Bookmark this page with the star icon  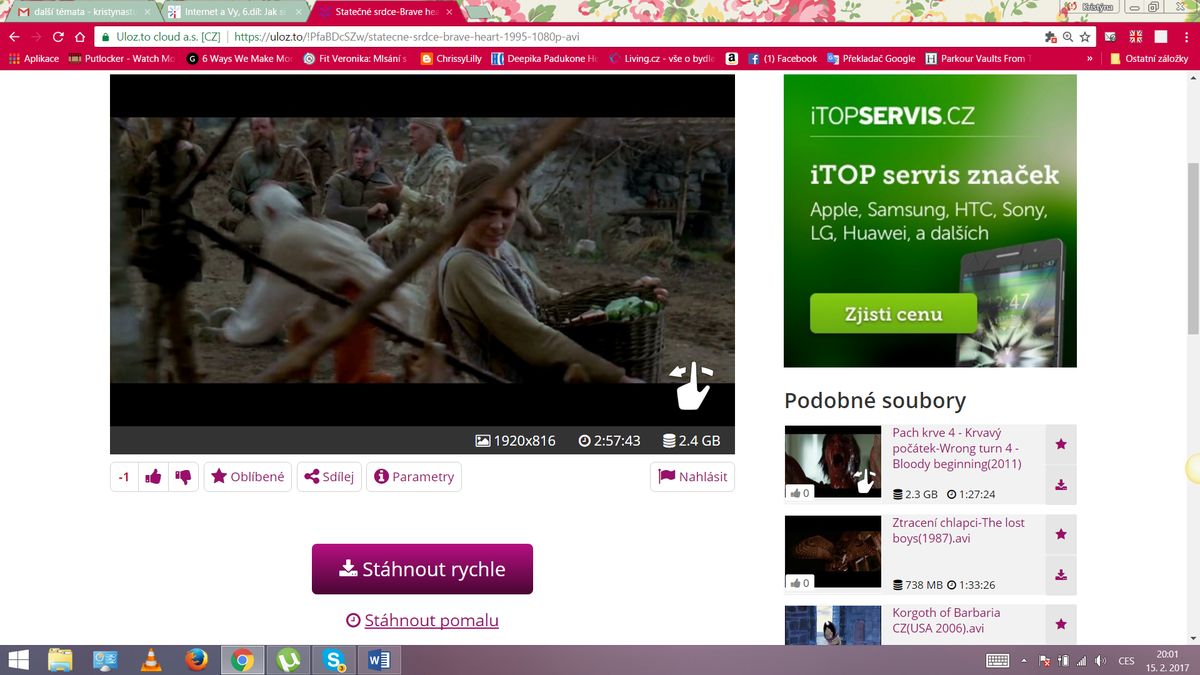point(1086,36)
